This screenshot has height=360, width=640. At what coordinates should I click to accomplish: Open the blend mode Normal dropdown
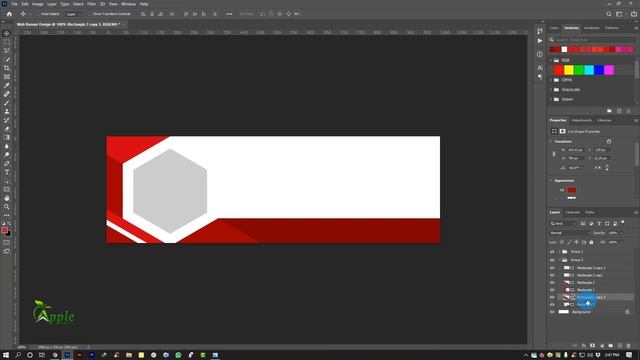[569, 233]
